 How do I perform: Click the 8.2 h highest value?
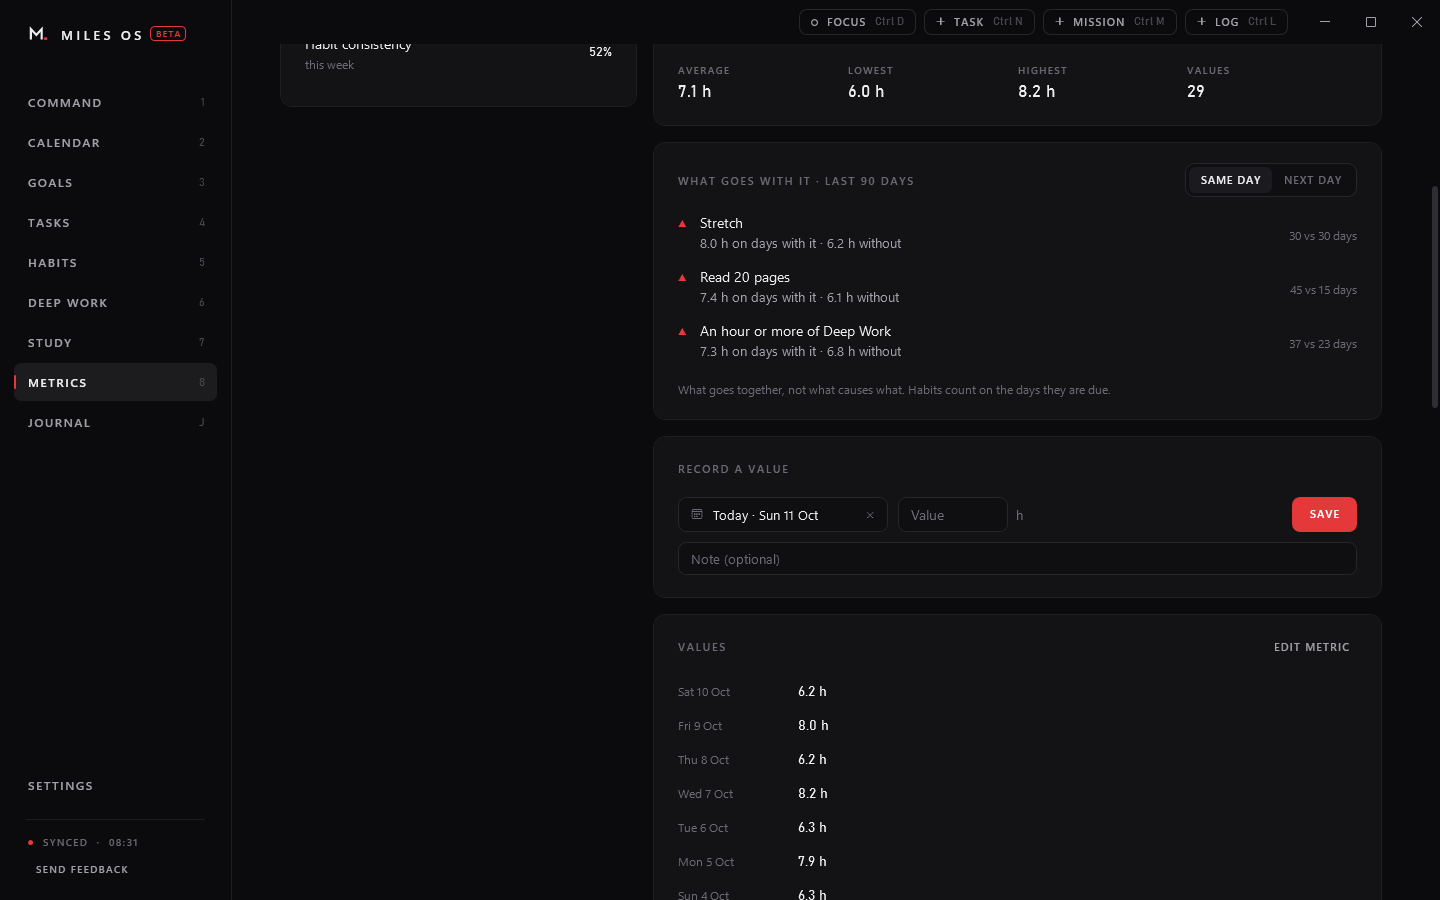pos(1037,91)
